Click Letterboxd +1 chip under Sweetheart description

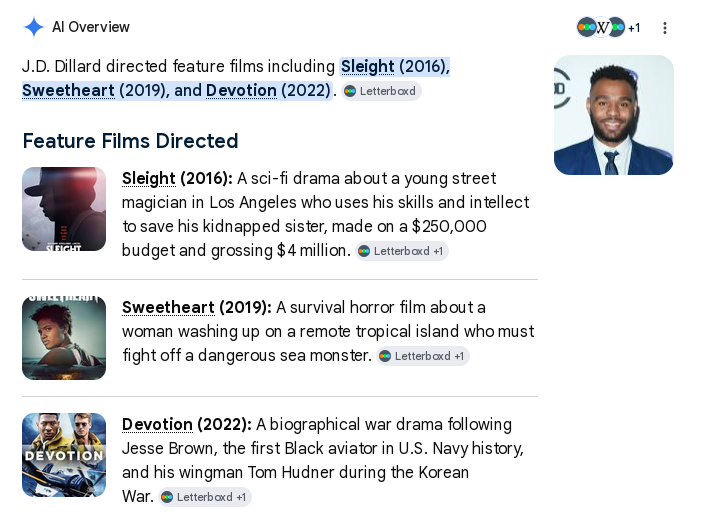(x=422, y=356)
